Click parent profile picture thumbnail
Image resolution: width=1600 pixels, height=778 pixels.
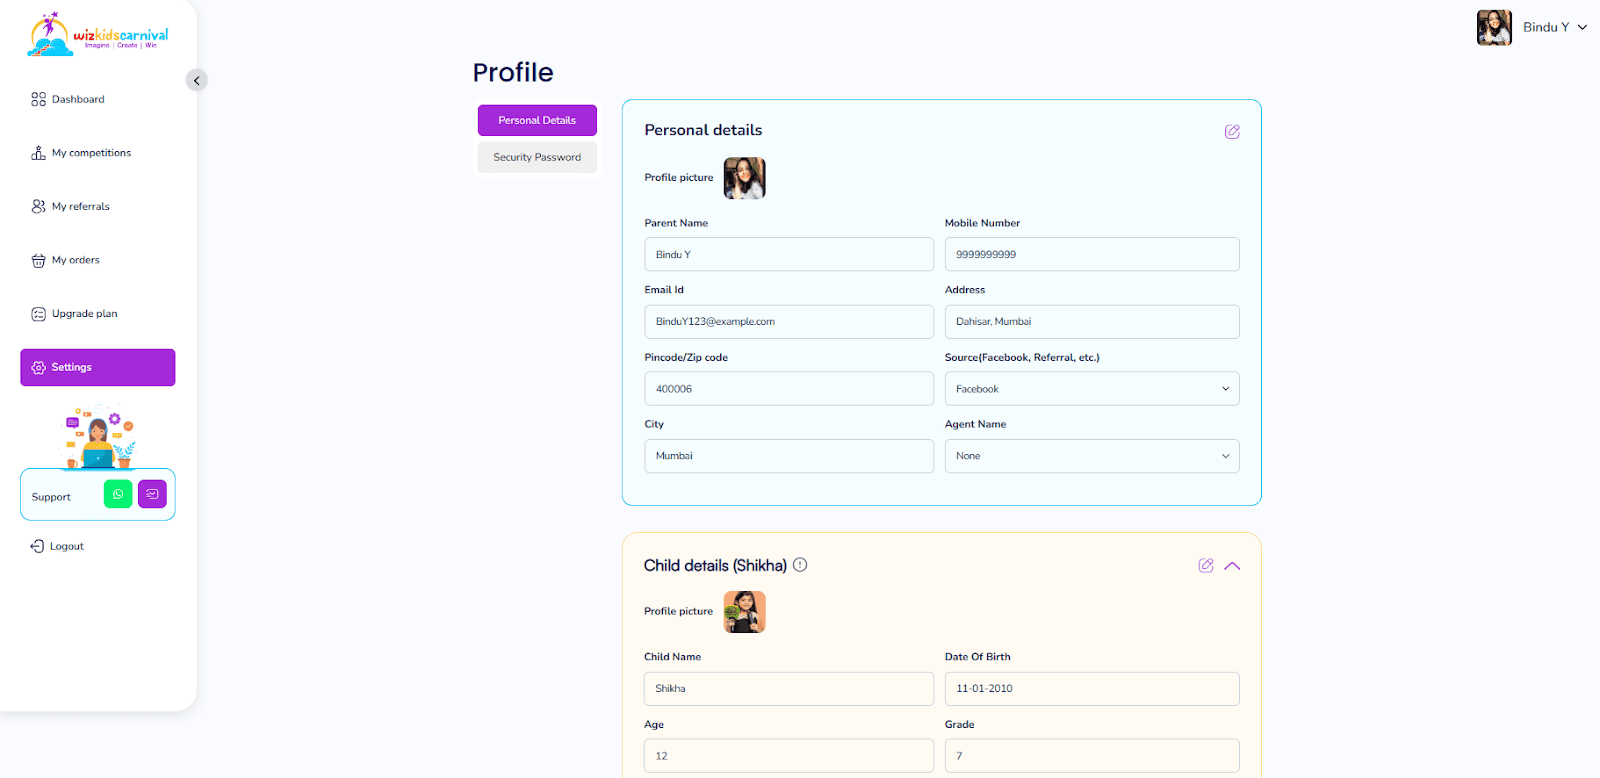pos(744,178)
